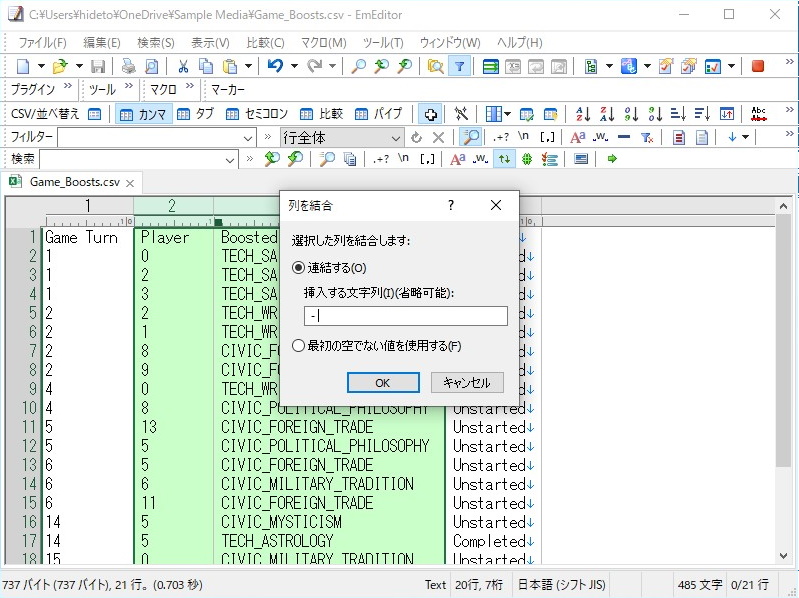Click the CSV Converter plus icon

tap(431, 114)
